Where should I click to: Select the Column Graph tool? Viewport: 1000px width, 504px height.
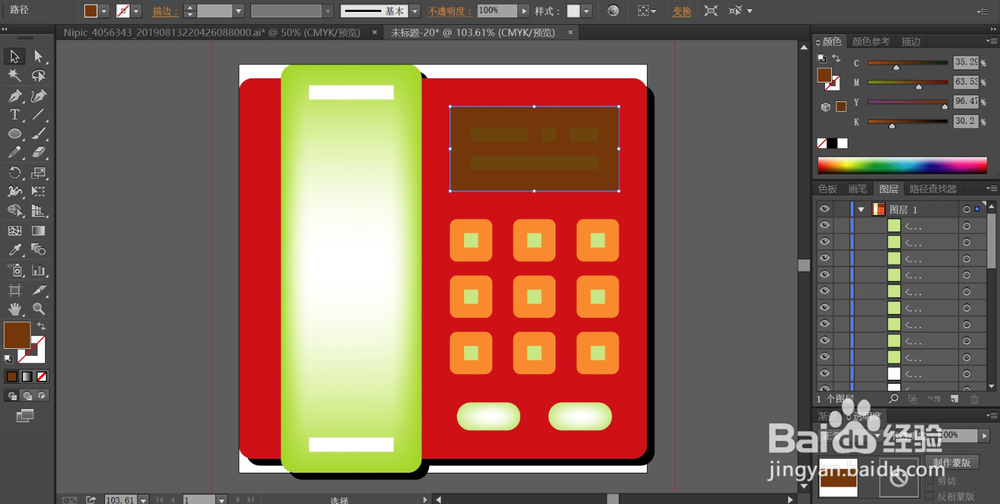tap(38, 269)
